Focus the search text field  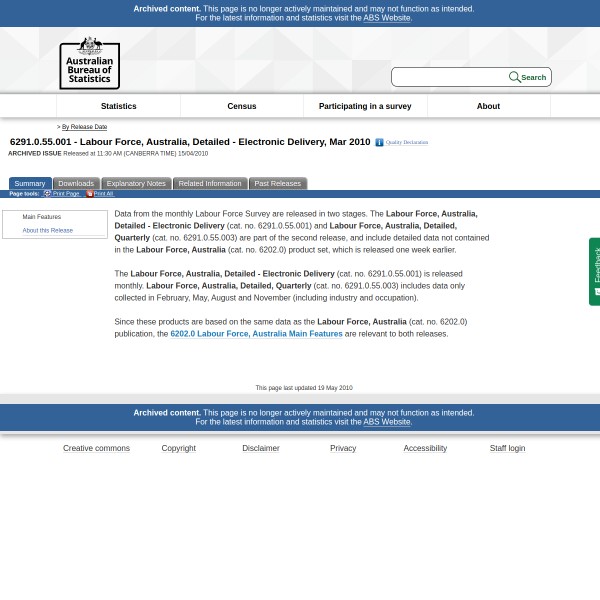click(x=449, y=77)
